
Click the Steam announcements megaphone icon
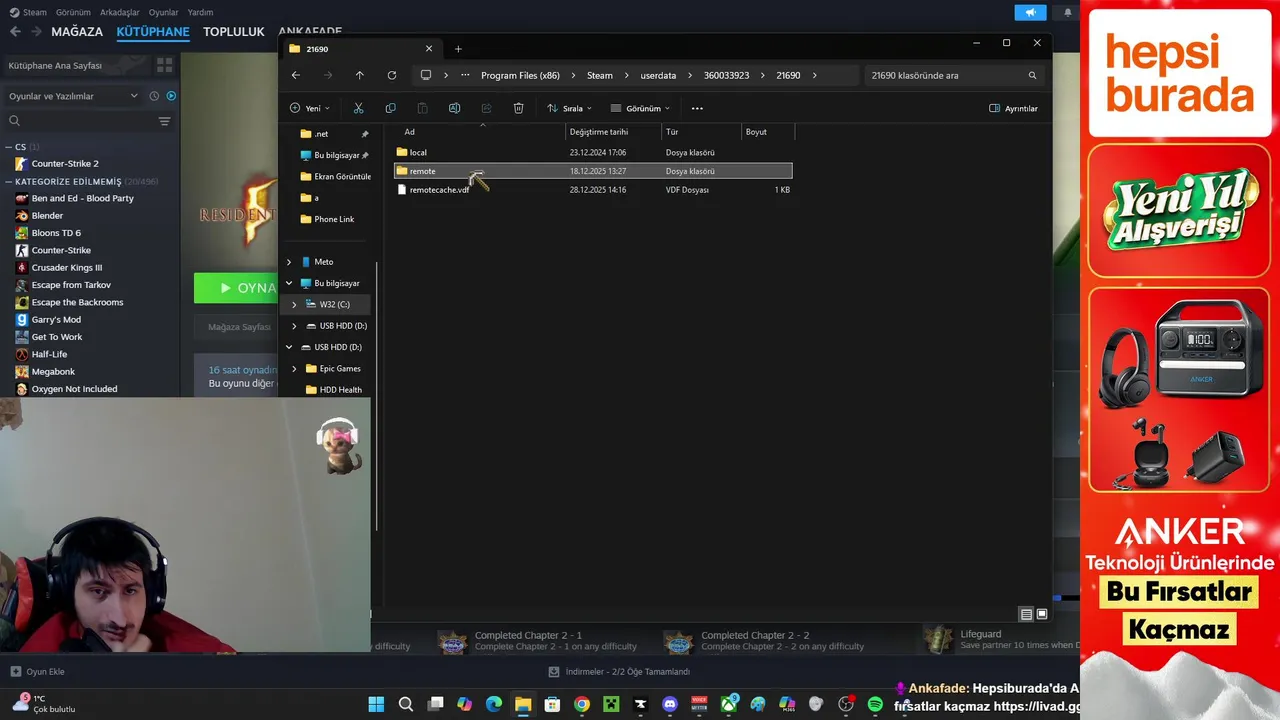coord(1030,12)
